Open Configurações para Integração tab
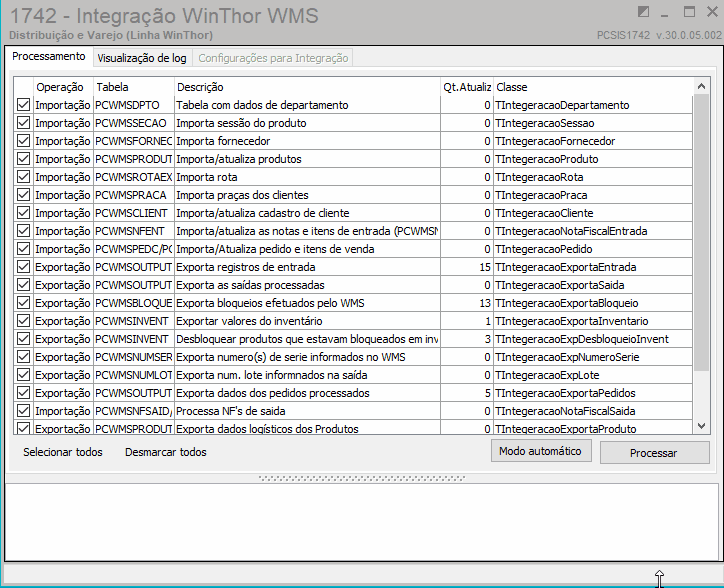Screen dimensions: 724x588 [x=273, y=58]
